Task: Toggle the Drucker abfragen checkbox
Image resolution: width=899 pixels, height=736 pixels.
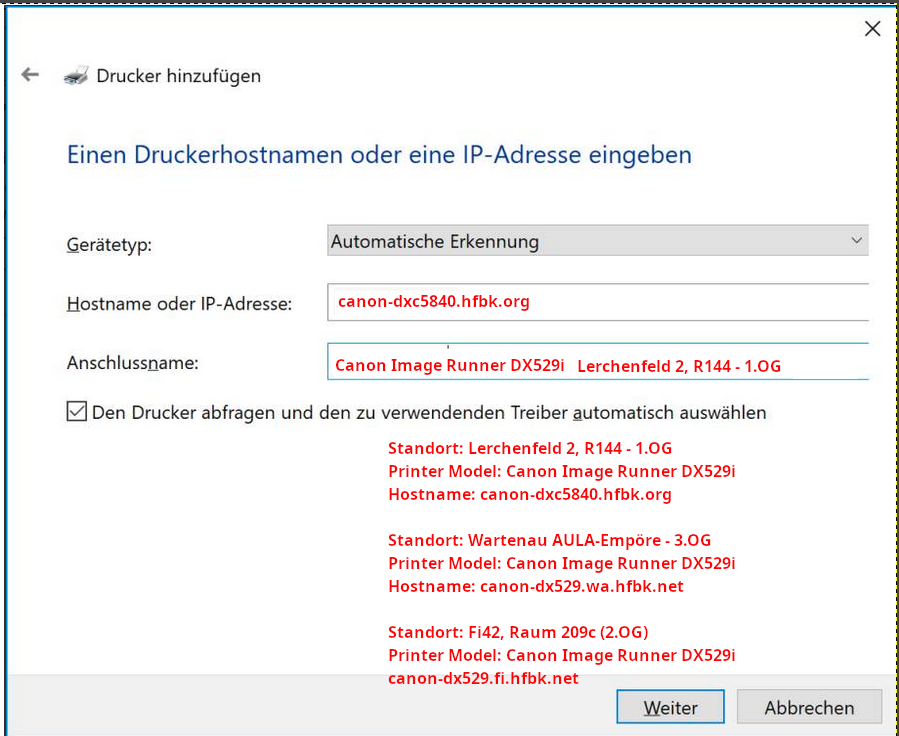Action: click(x=76, y=412)
